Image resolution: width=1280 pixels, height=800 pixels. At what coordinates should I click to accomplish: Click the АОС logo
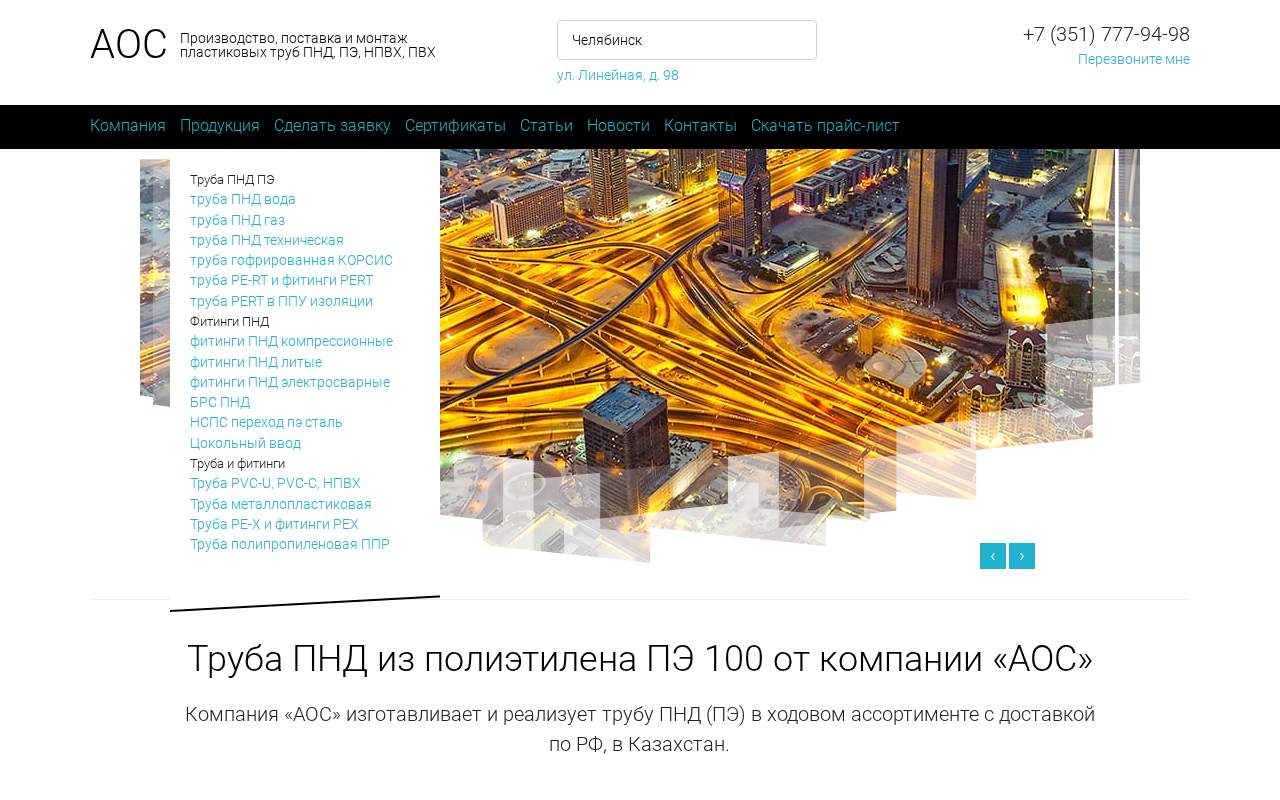point(128,45)
